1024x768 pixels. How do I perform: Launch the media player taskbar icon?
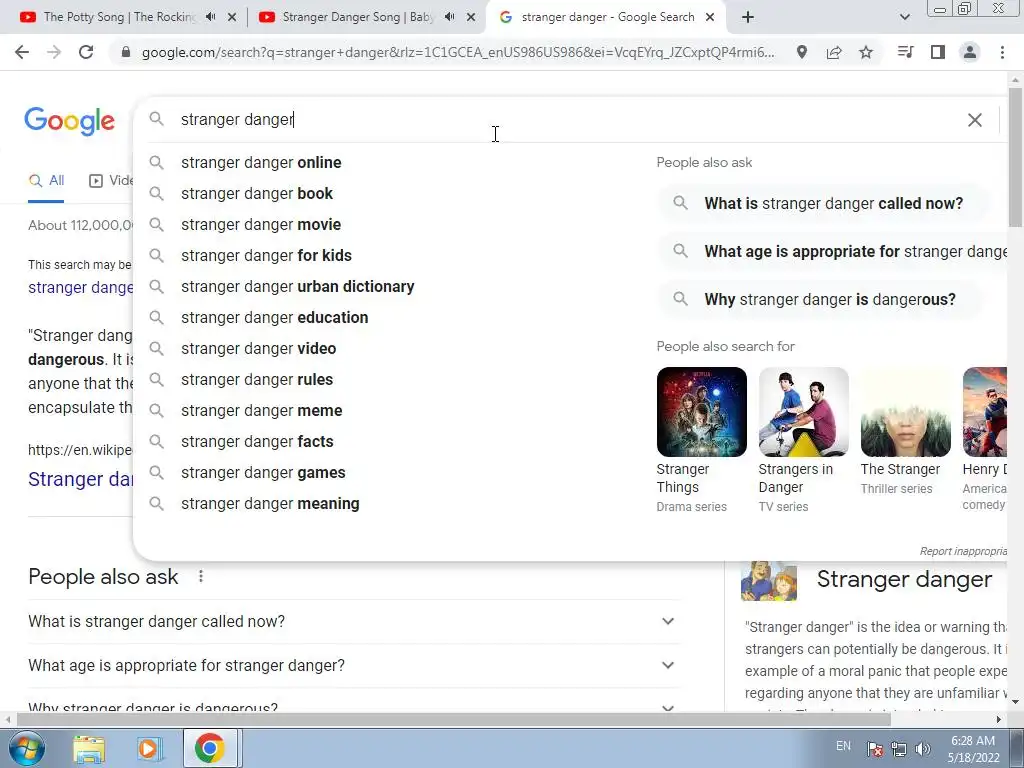pos(148,749)
